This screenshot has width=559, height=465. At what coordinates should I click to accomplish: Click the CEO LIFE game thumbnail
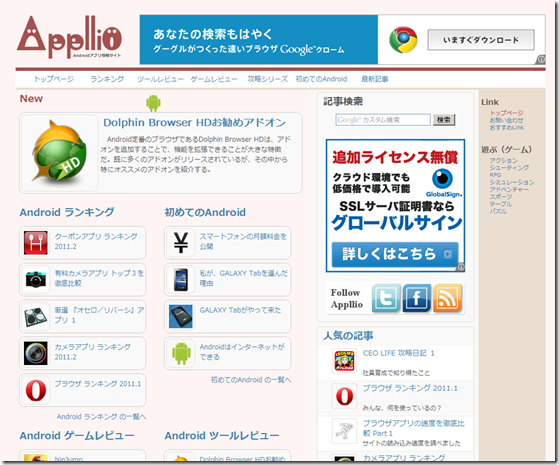pyautogui.click(x=344, y=361)
